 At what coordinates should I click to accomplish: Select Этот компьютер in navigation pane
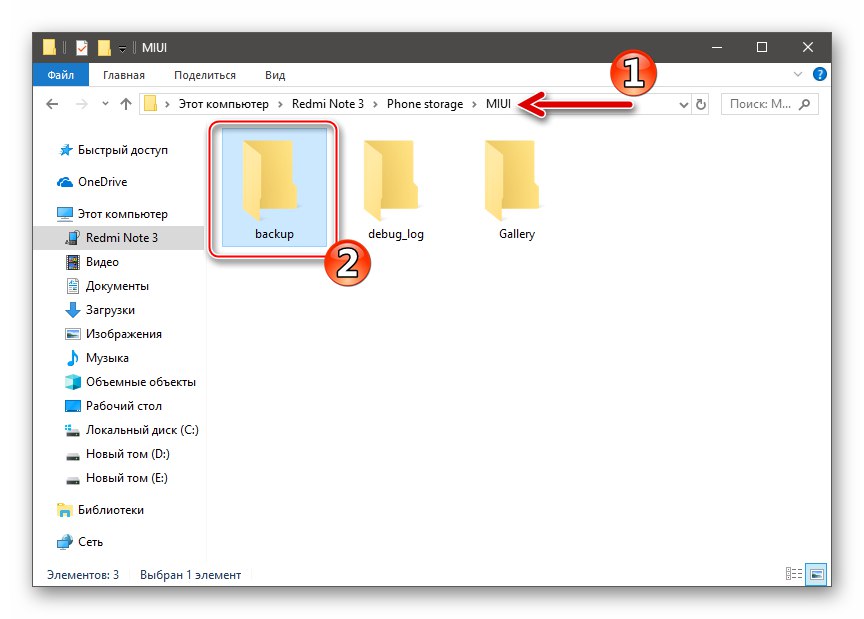(112, 214)
